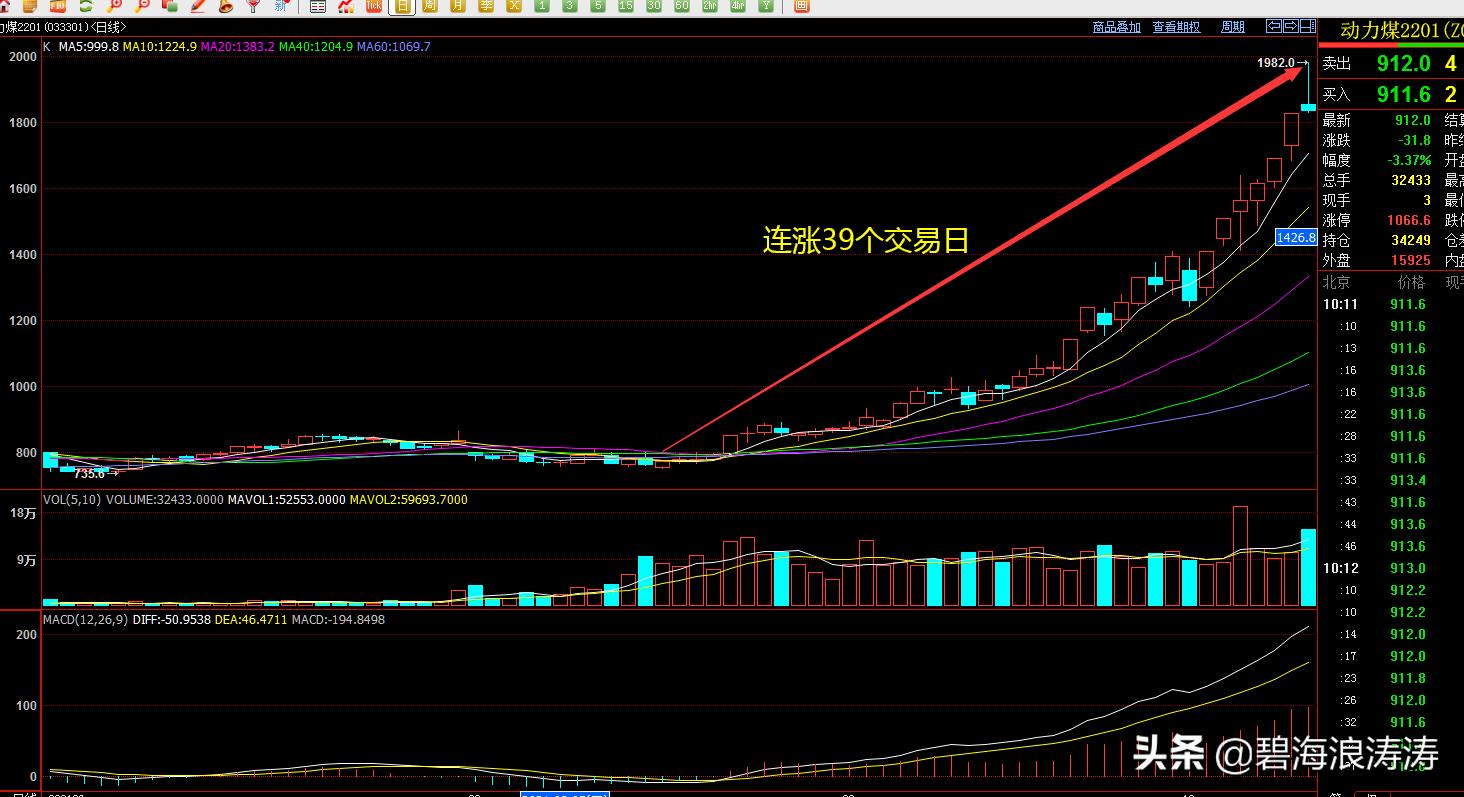Click the 买入 price 911.6

pyautogui.click(x=1403, y=95)
